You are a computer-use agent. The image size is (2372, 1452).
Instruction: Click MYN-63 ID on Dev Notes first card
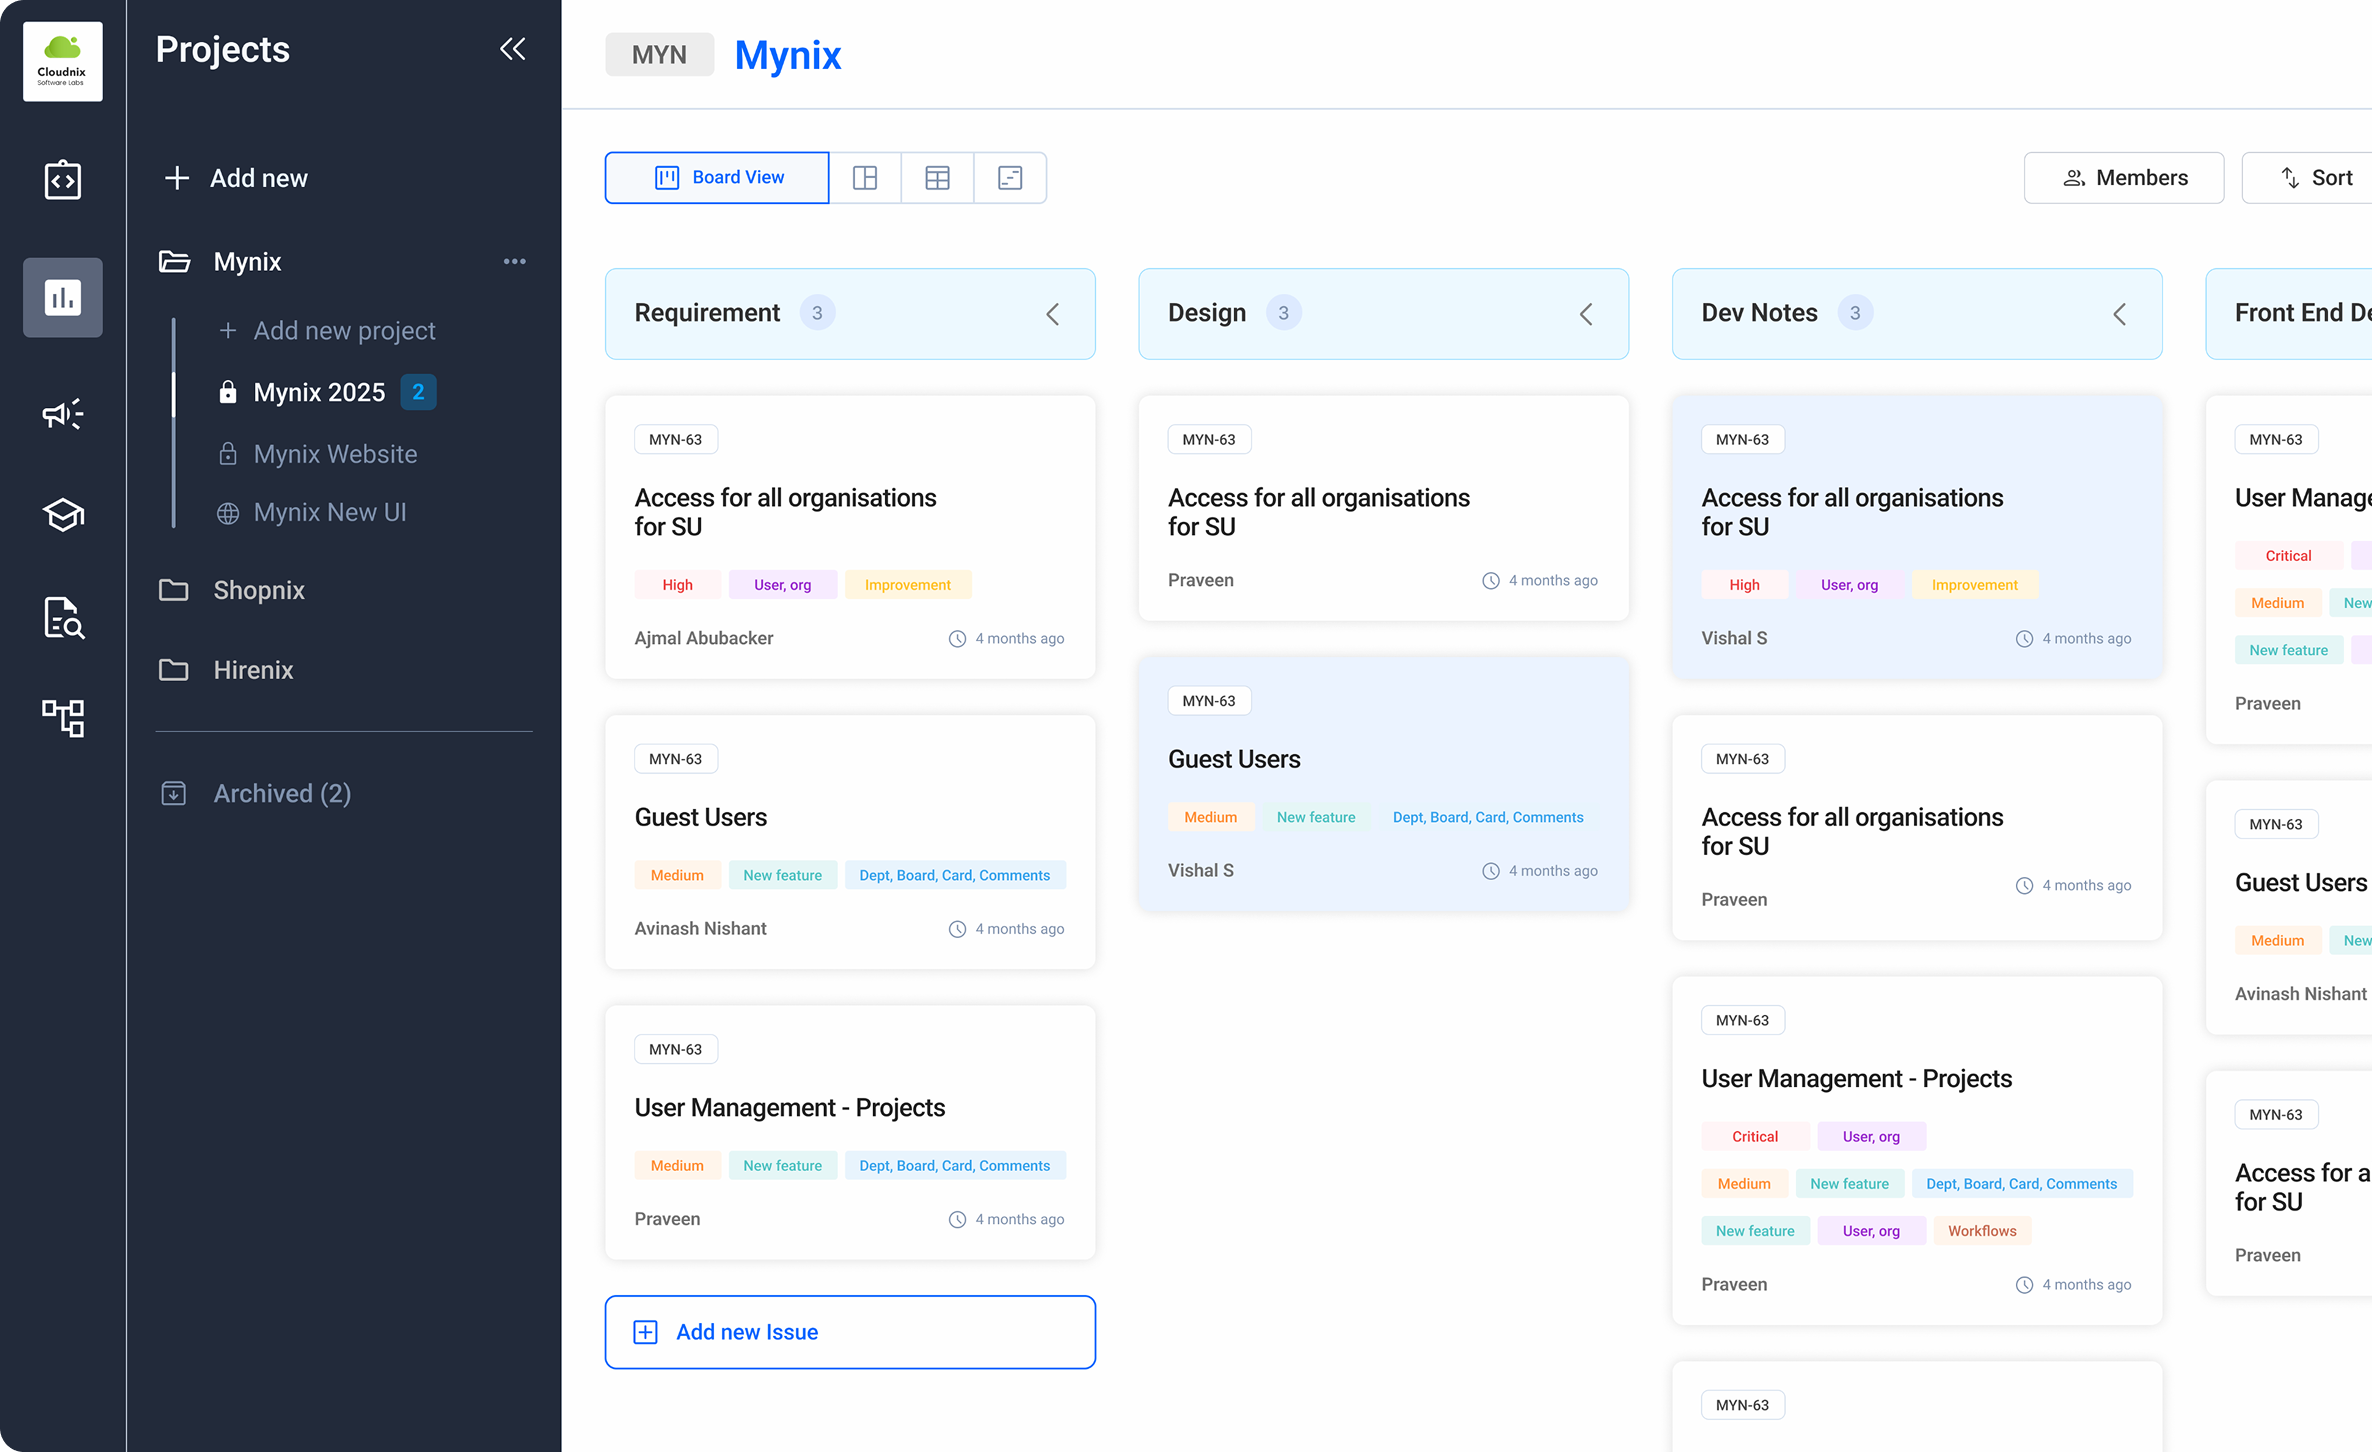point(1742,439)
